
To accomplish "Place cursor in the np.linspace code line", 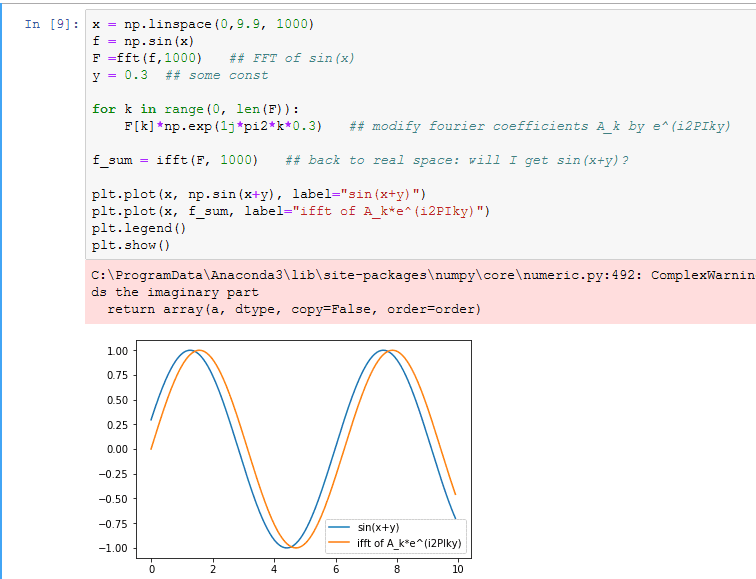I will [x=203, y=24].
